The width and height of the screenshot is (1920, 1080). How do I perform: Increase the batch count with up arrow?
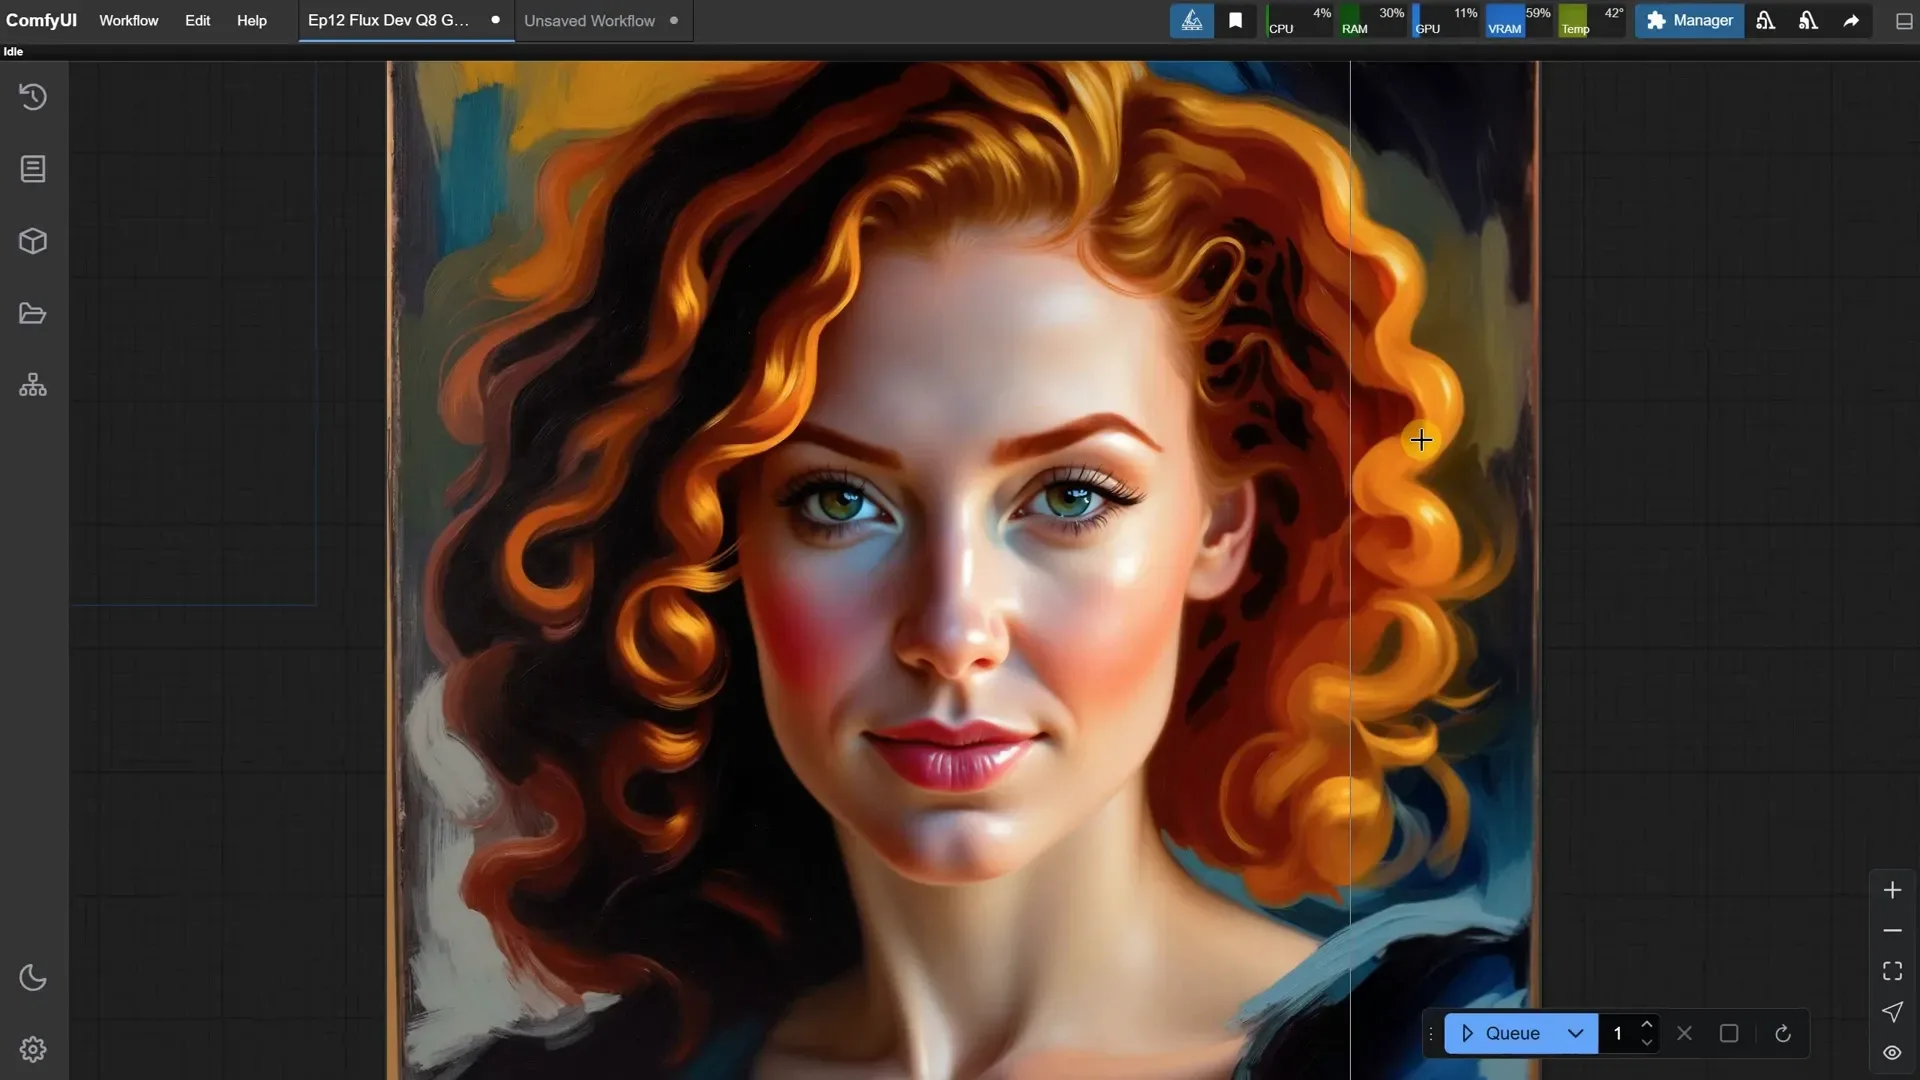(1647, 1024)
